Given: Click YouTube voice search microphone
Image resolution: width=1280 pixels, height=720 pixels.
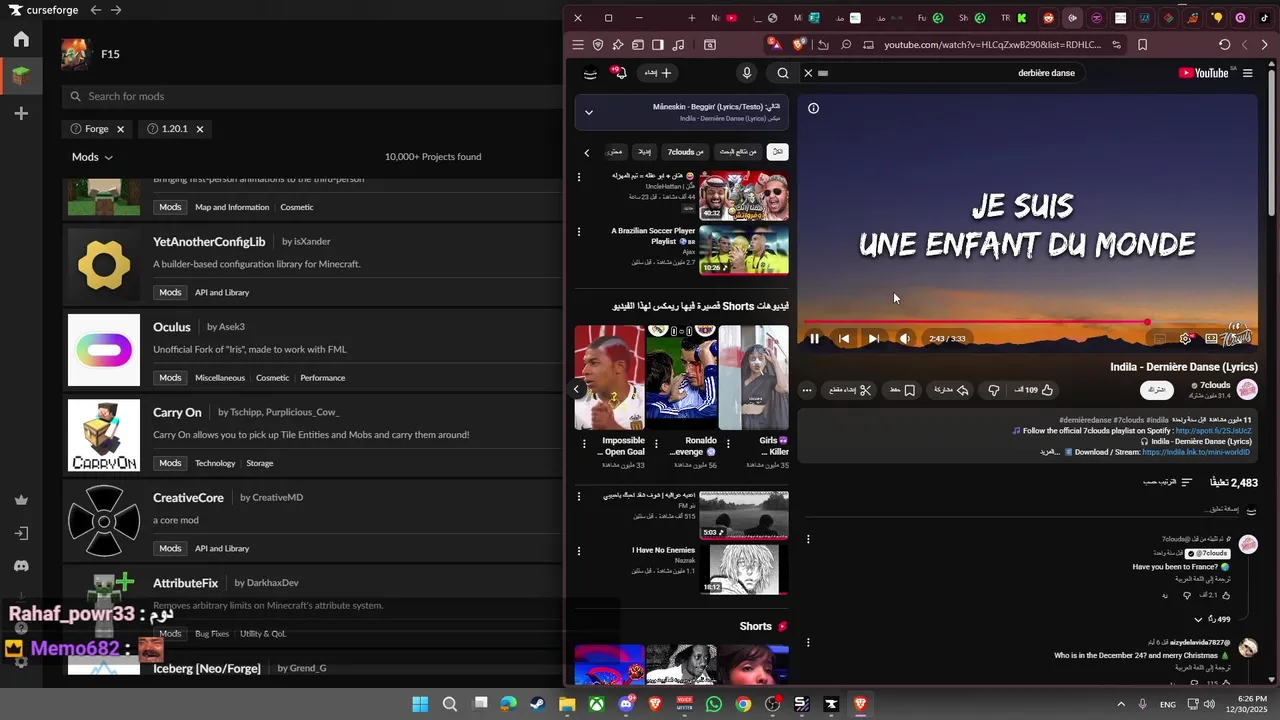Looking at the screenshot, I should pyautogui.click(x=746, y=73).
